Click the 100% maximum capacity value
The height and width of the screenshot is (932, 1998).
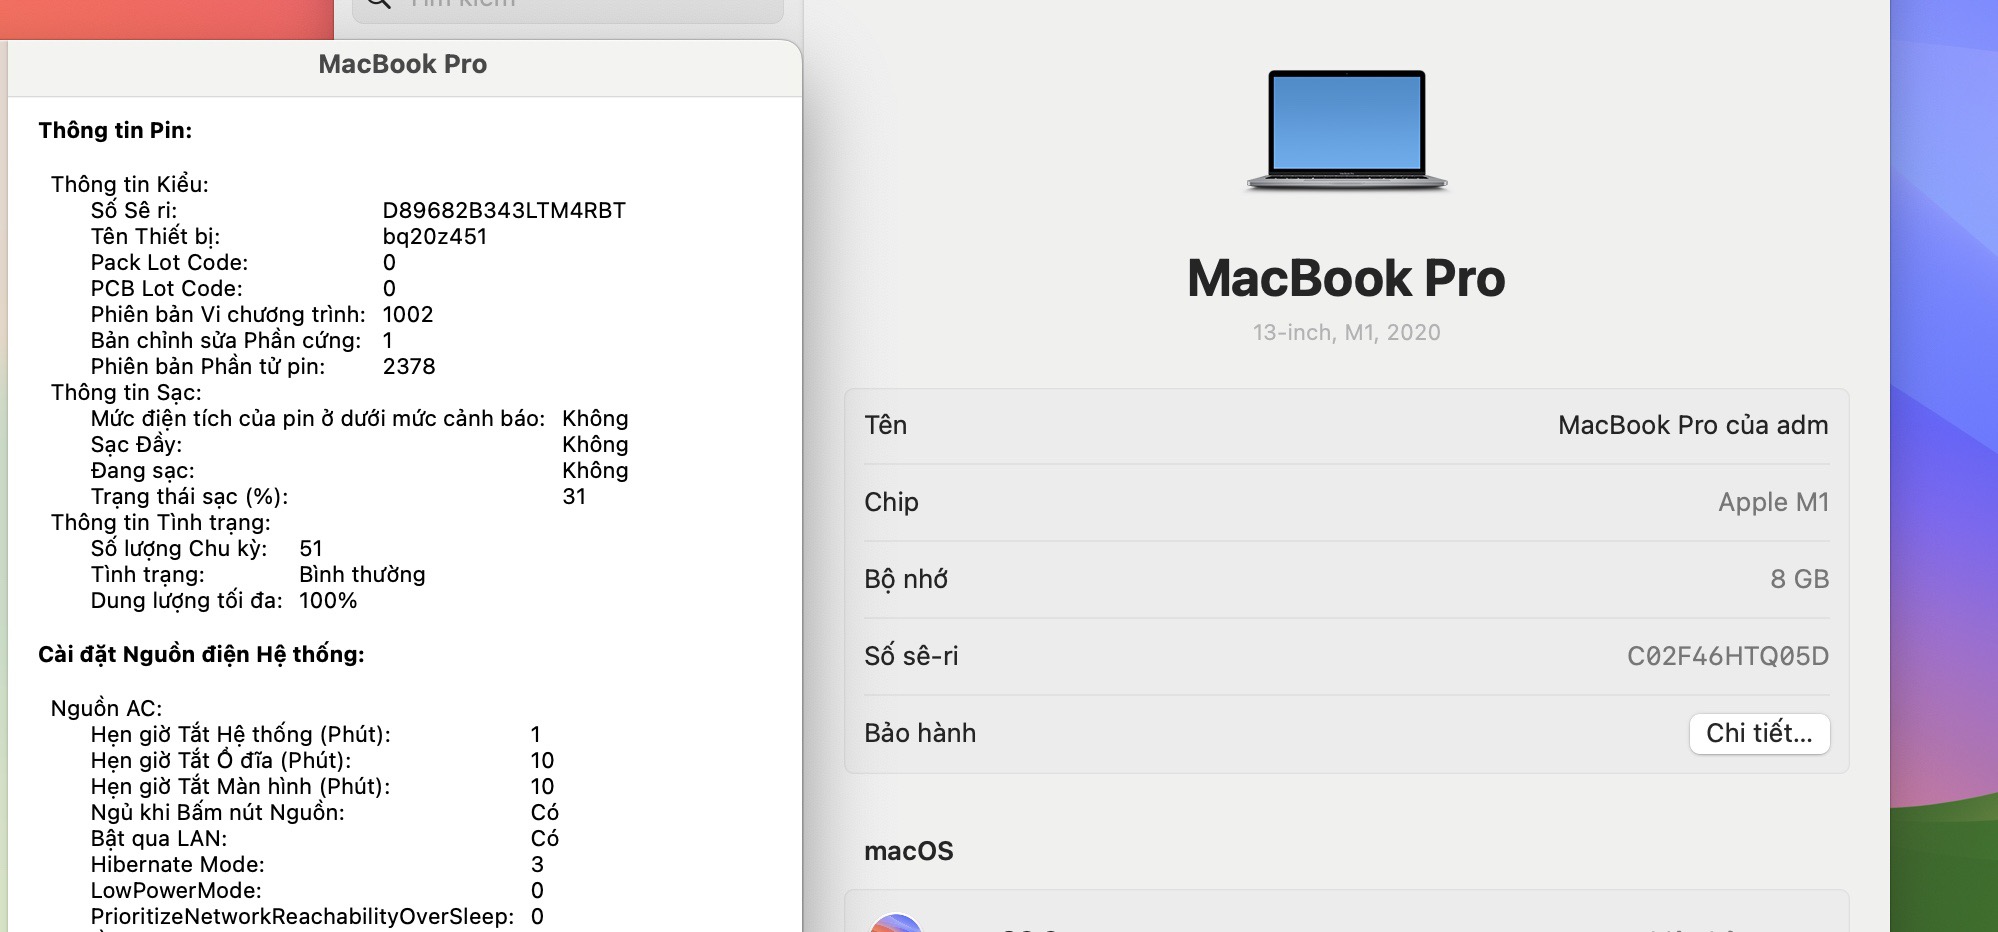click(328, 600)
